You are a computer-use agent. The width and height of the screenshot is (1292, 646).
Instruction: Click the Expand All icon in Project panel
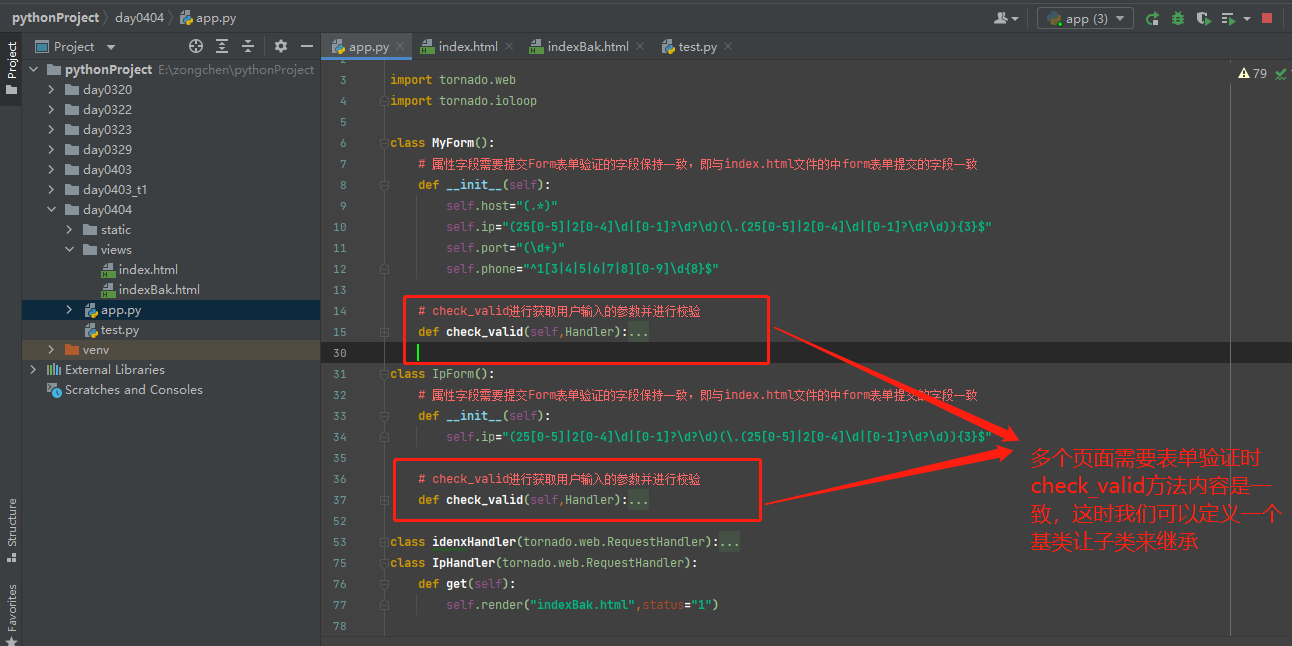pos(221,46)
